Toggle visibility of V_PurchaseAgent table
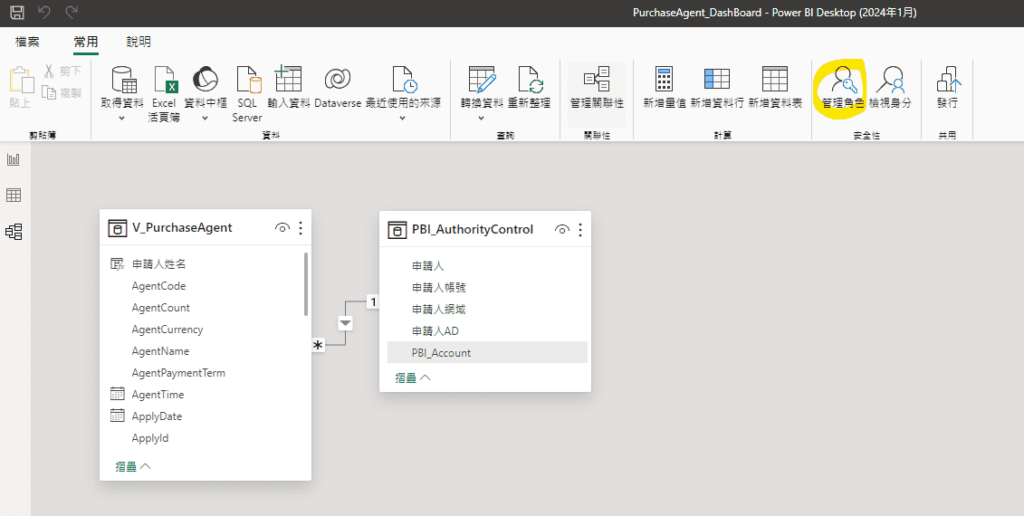Viewport: 1024px width, 516px height. coord(282,228)
